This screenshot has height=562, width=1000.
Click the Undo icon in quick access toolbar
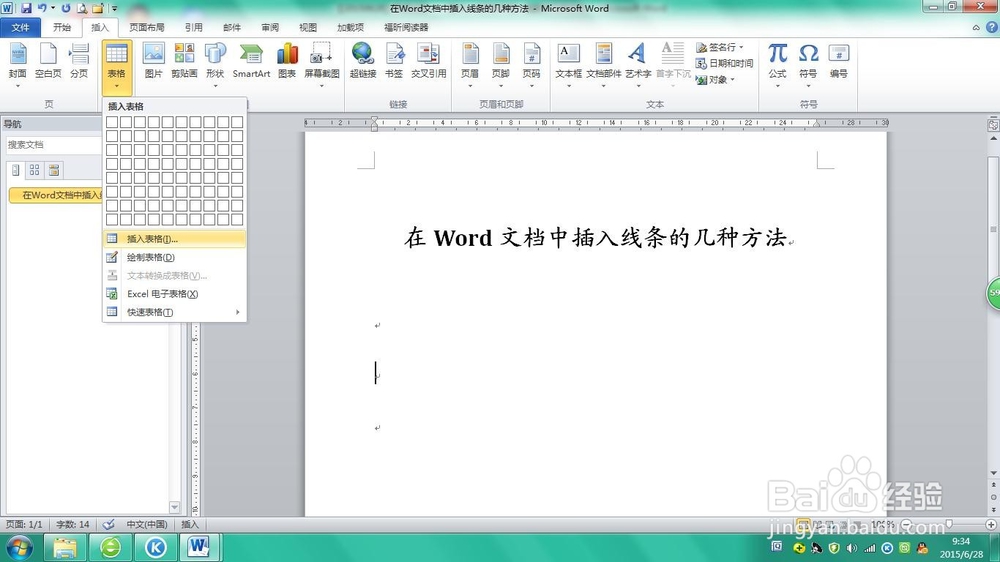(42, 8)
